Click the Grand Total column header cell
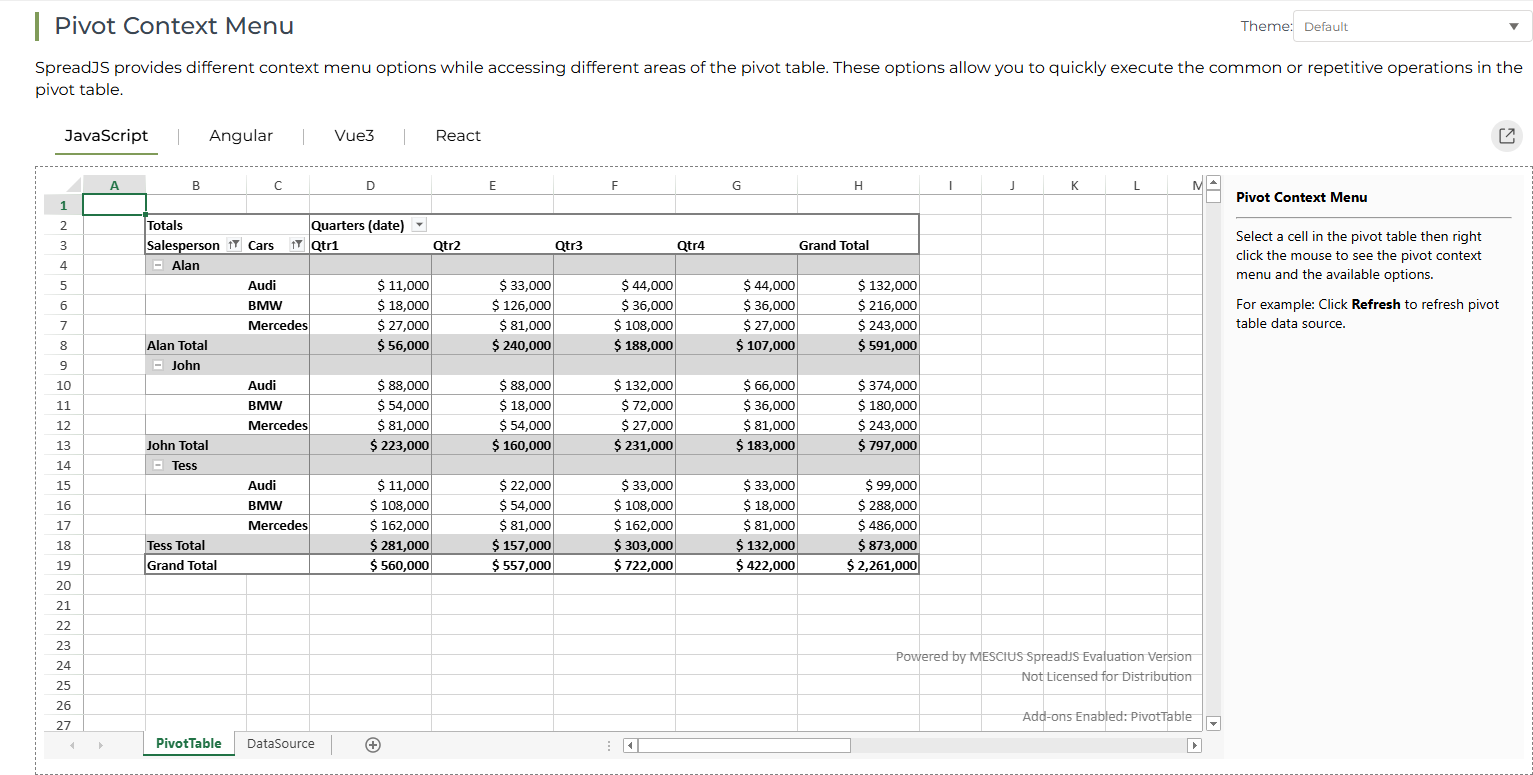 (x=858, y=245)
